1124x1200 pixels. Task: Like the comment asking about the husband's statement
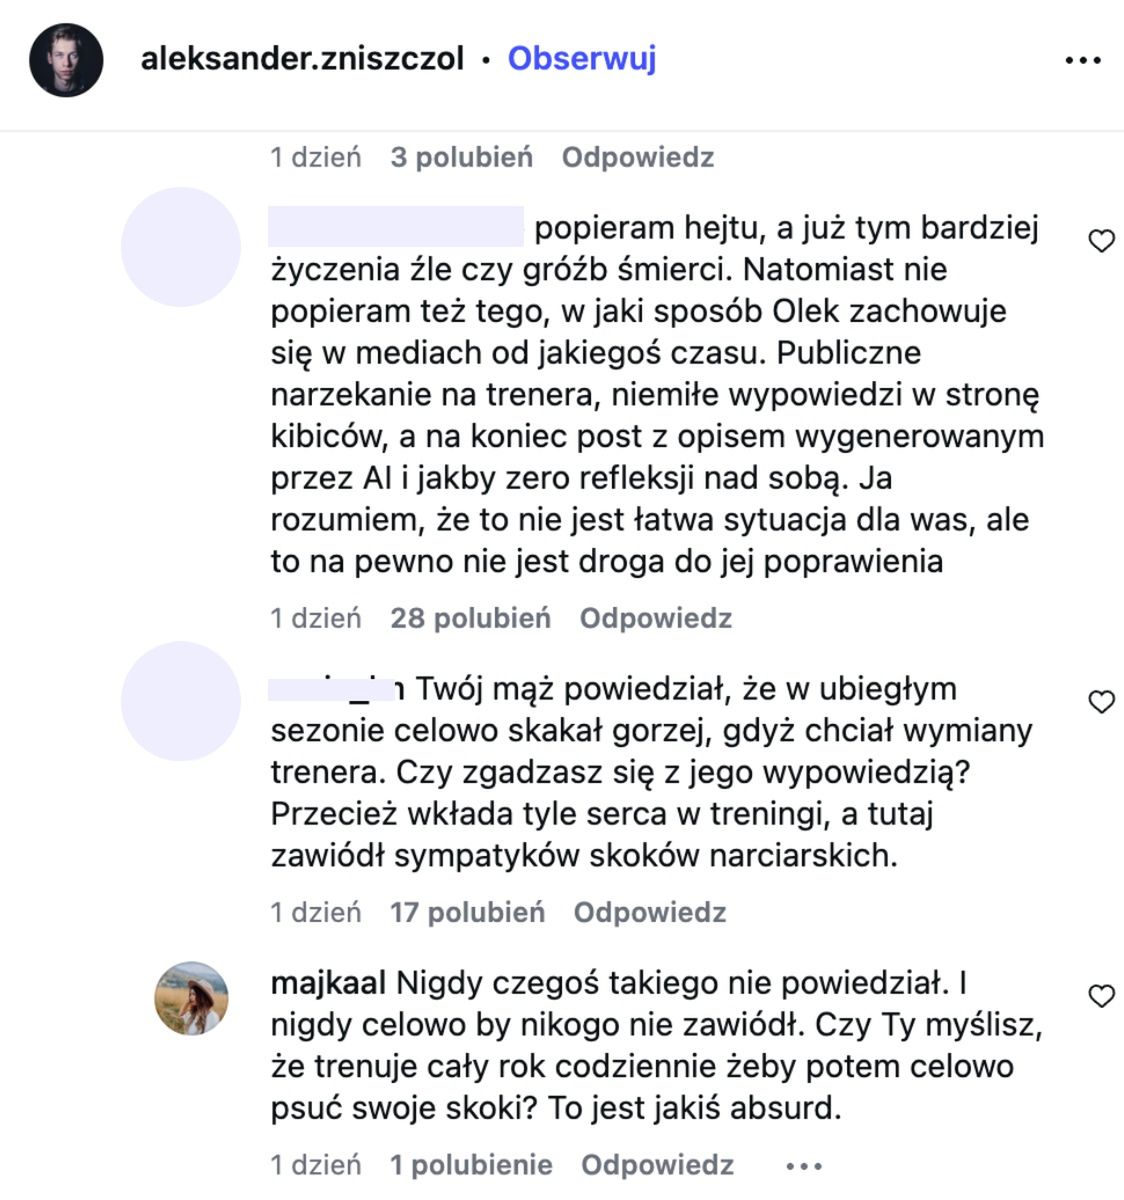click(x=1103, y=703)
